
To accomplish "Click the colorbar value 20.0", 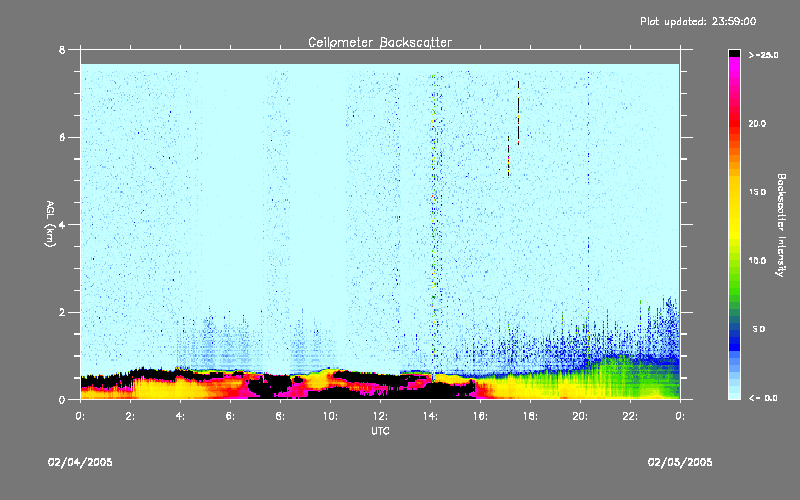I will pos(757,123).
